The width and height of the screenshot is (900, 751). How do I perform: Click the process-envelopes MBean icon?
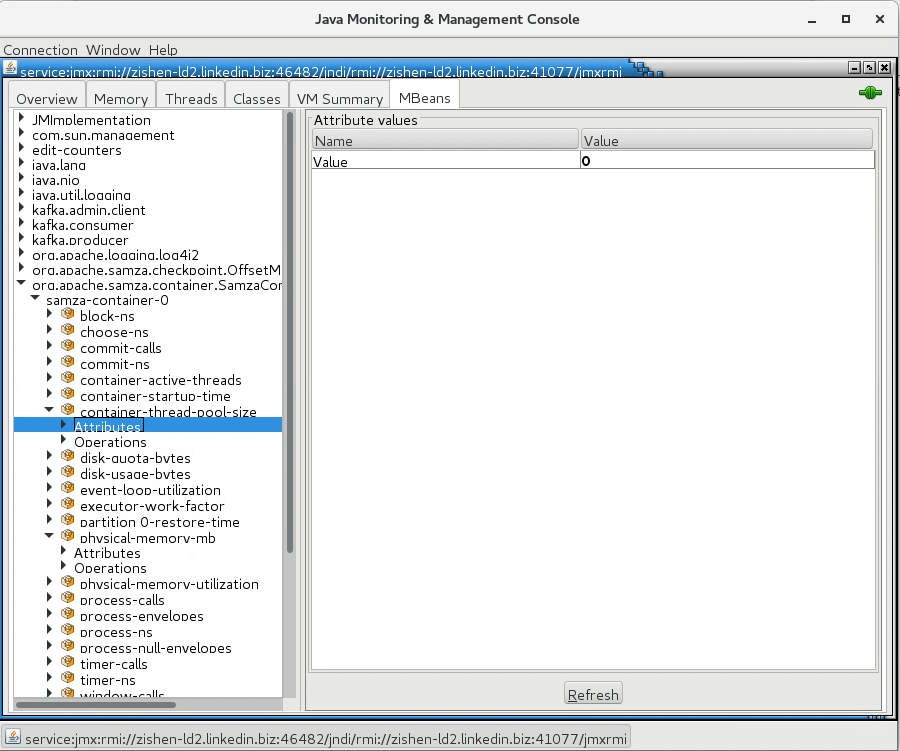click(68, 614)
